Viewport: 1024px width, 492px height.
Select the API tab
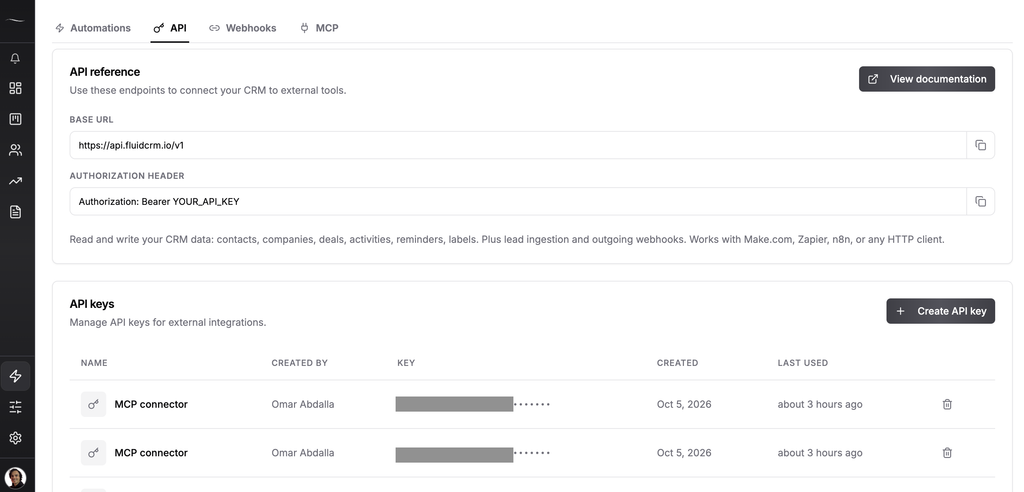click(170, 28)
